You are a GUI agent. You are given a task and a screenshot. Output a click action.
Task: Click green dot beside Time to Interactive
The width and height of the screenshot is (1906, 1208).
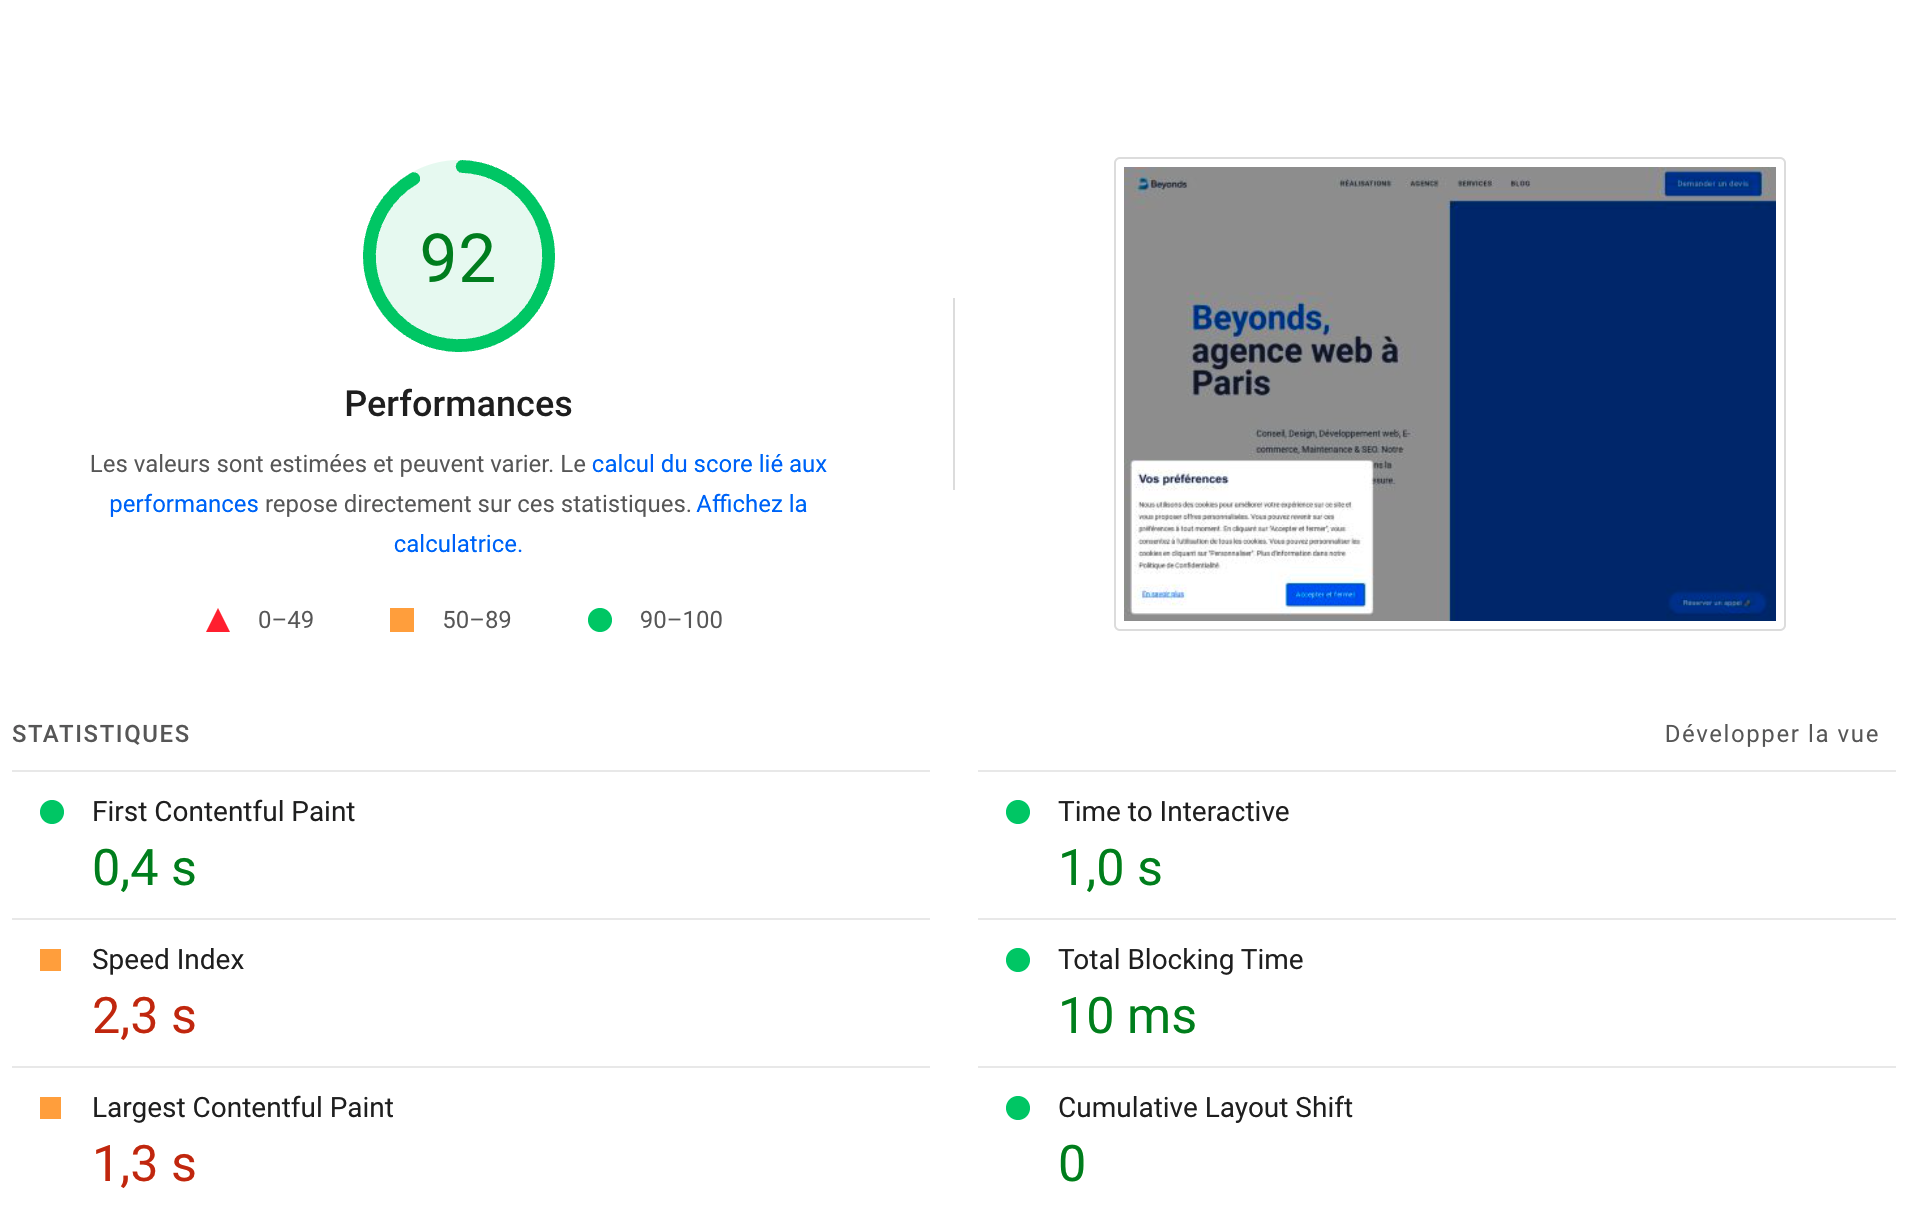pyautogui.click(x=1018, y=812)
